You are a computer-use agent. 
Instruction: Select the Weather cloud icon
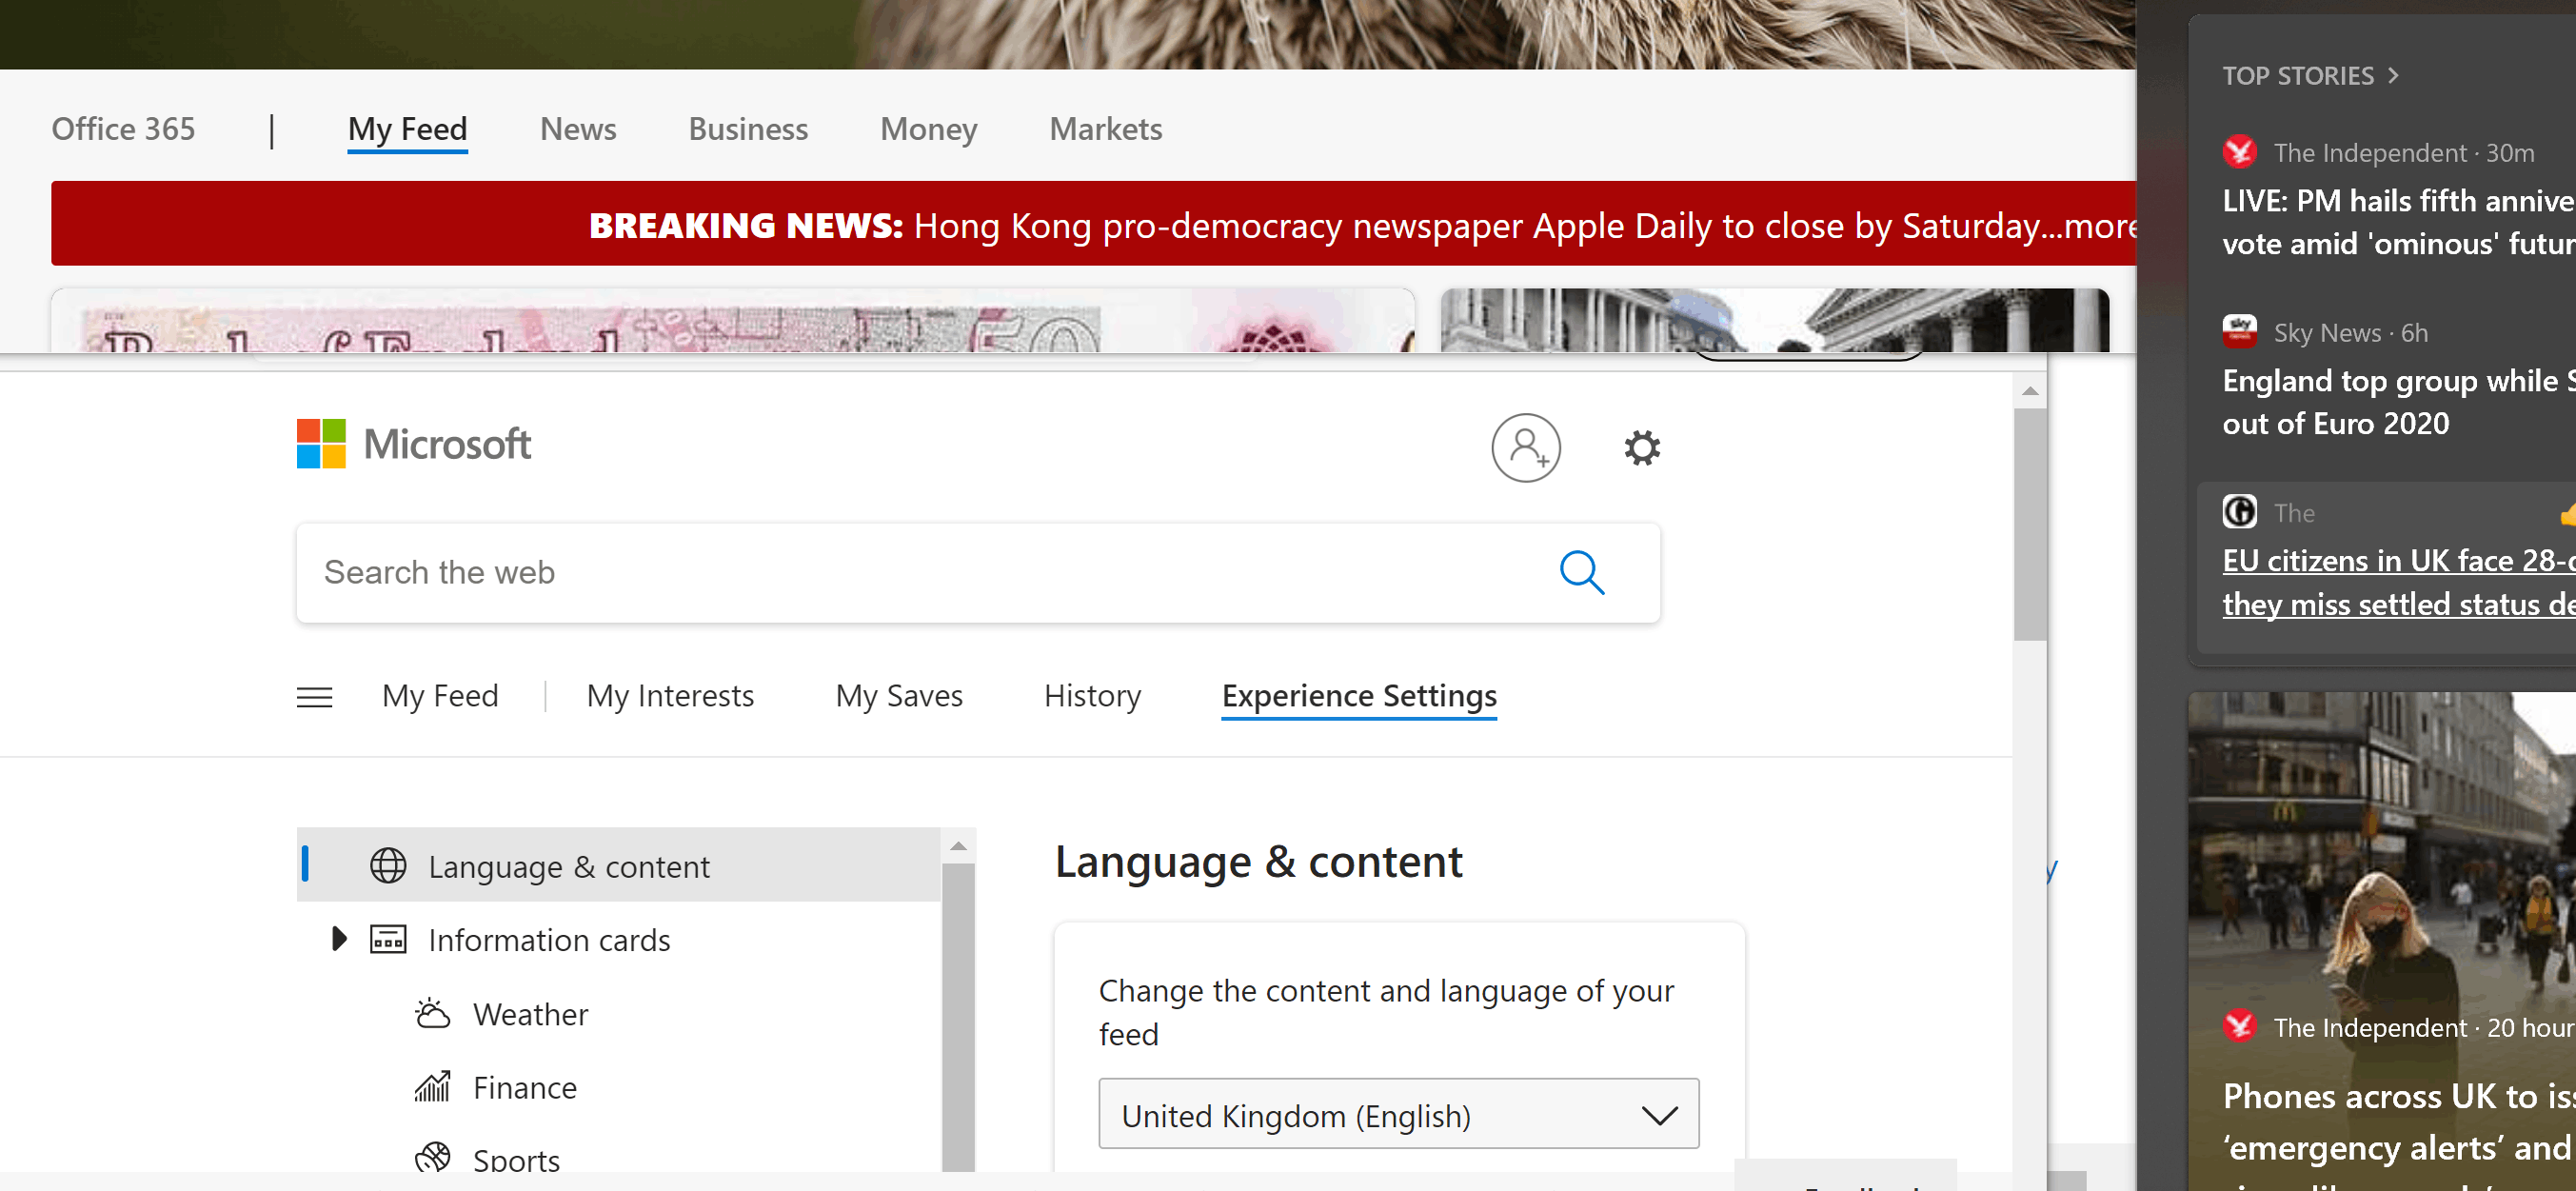tap(432, 1013)
